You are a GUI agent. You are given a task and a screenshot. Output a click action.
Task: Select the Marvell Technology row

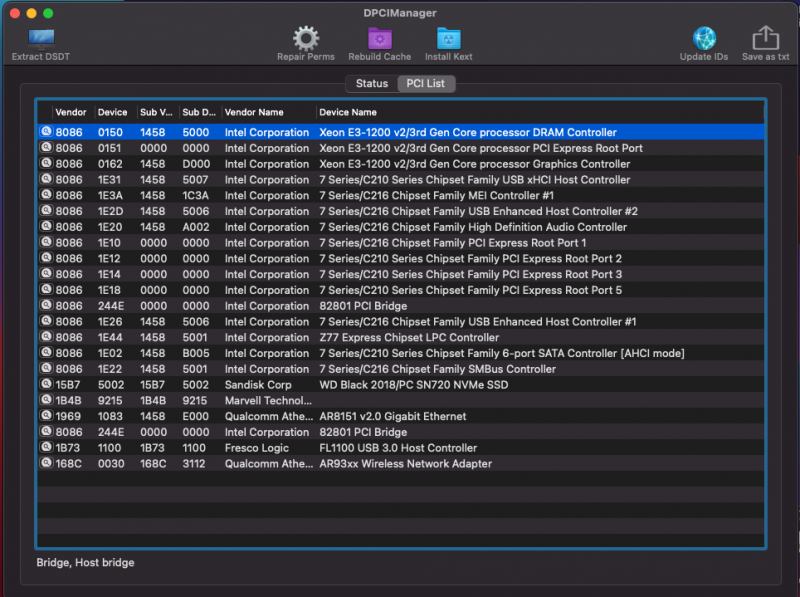[x=266, y=401]
